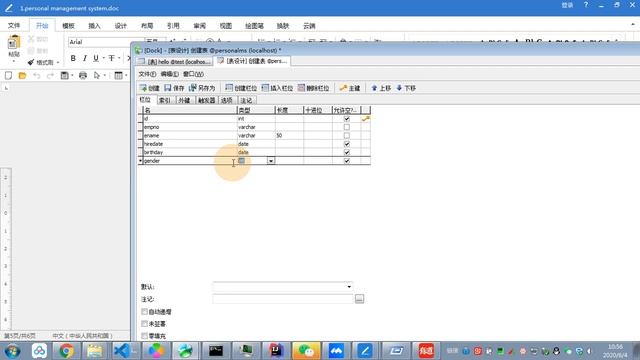Switch to the hello @test table tab
Viewport: 640px width, 360px height.
tap(175, 62)
